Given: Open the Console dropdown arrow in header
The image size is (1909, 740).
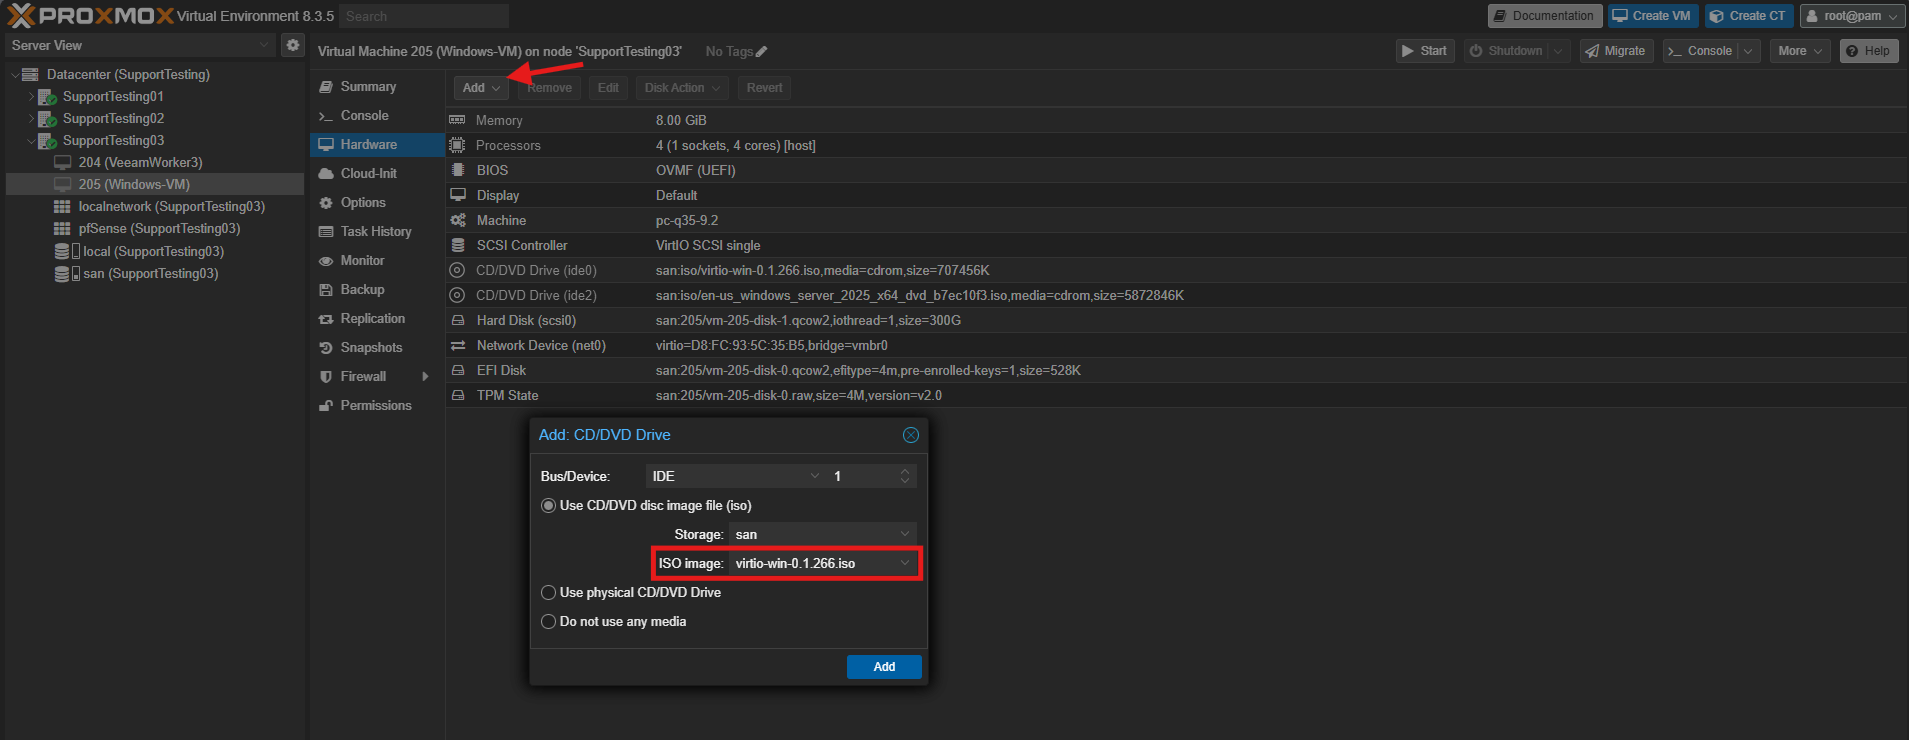Looking at the screenshot, I should click(1748, 51).
